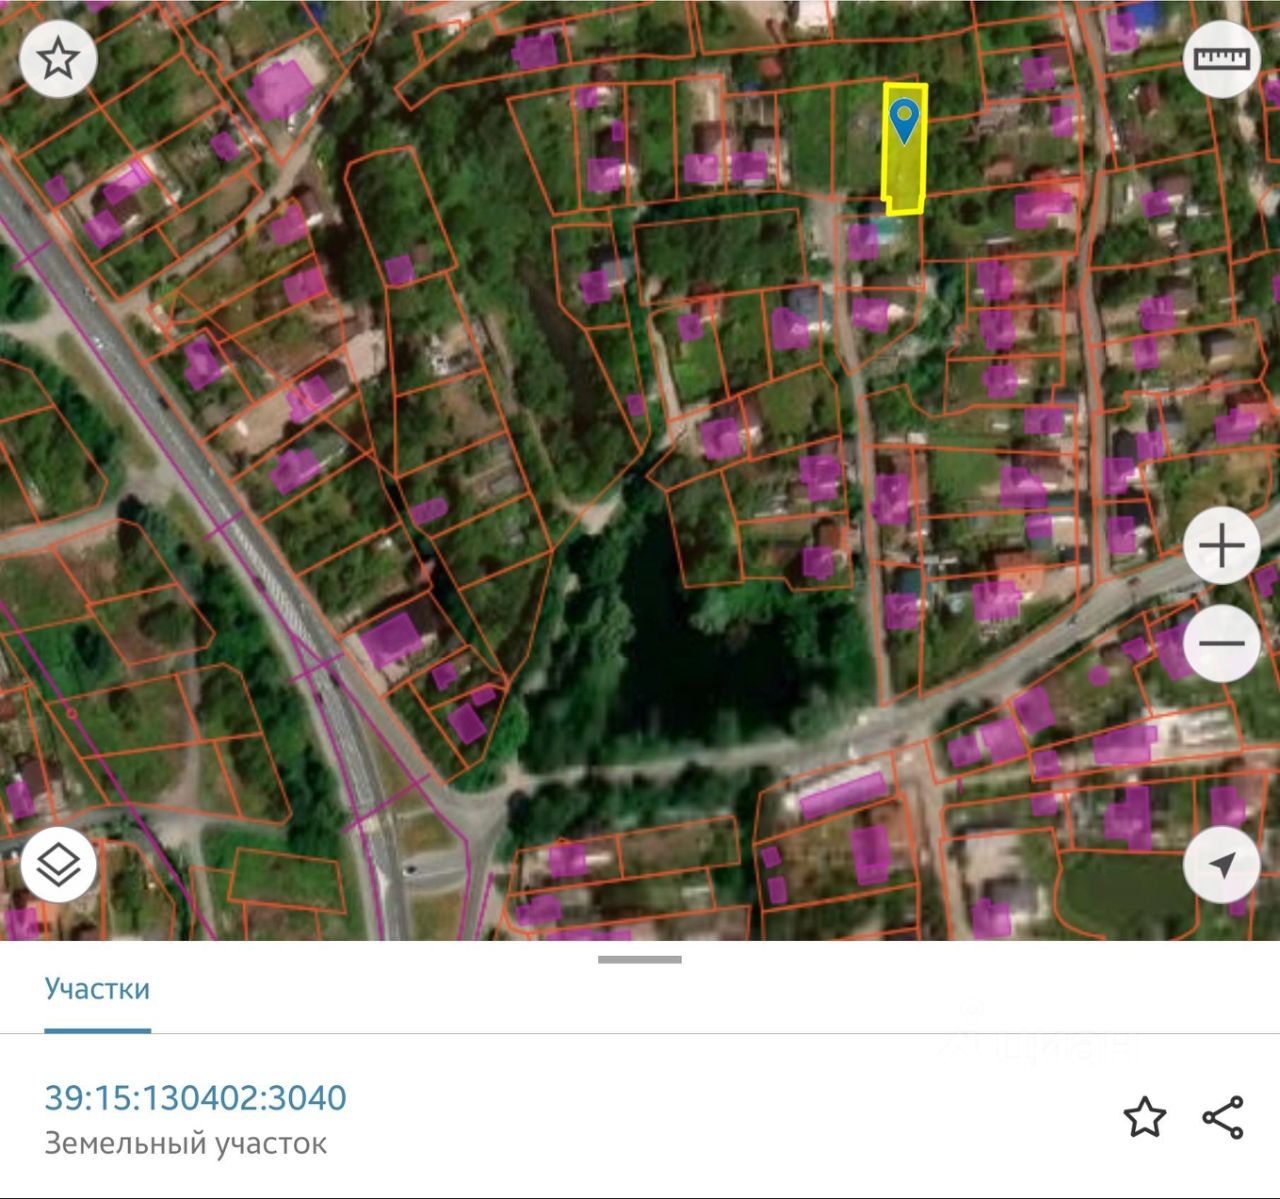Zoom in with the plus button
1280x1199 pixels.
click(1222, 546)
